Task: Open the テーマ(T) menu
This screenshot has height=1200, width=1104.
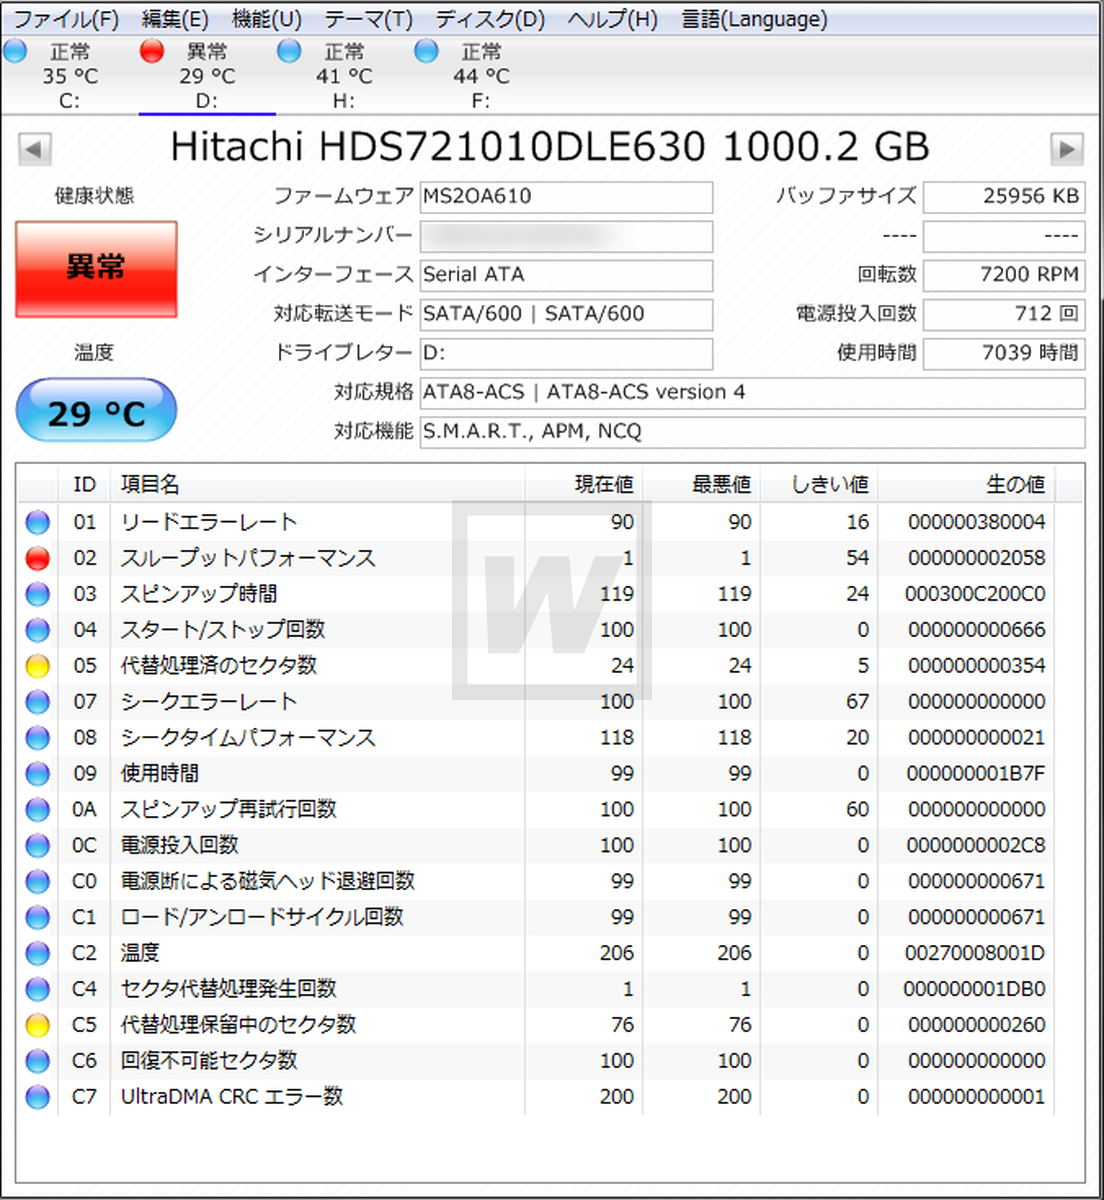Action: click(368, 19)
